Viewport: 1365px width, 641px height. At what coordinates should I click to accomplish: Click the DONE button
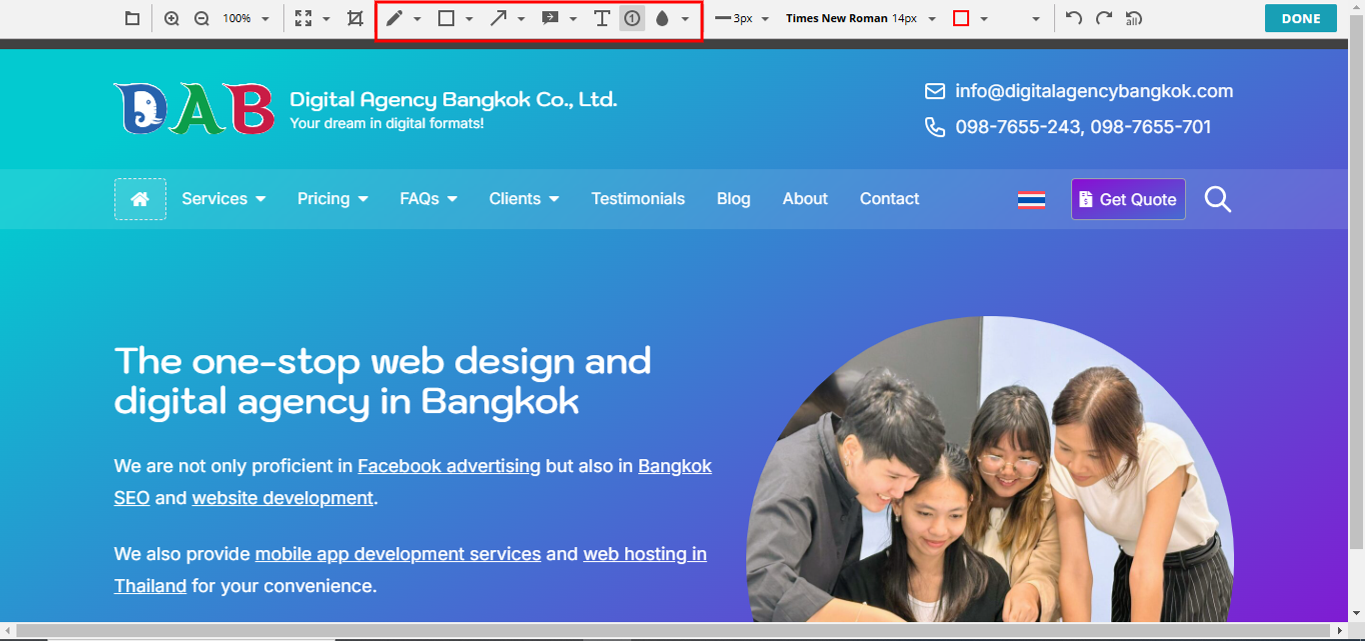click(1301, 19)
